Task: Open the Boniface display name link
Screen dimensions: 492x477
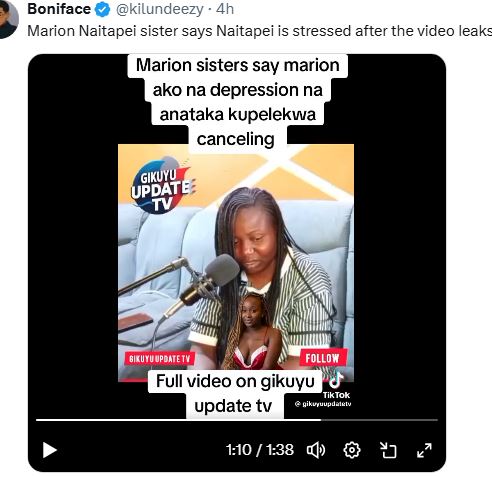Action: pos(59,9)
